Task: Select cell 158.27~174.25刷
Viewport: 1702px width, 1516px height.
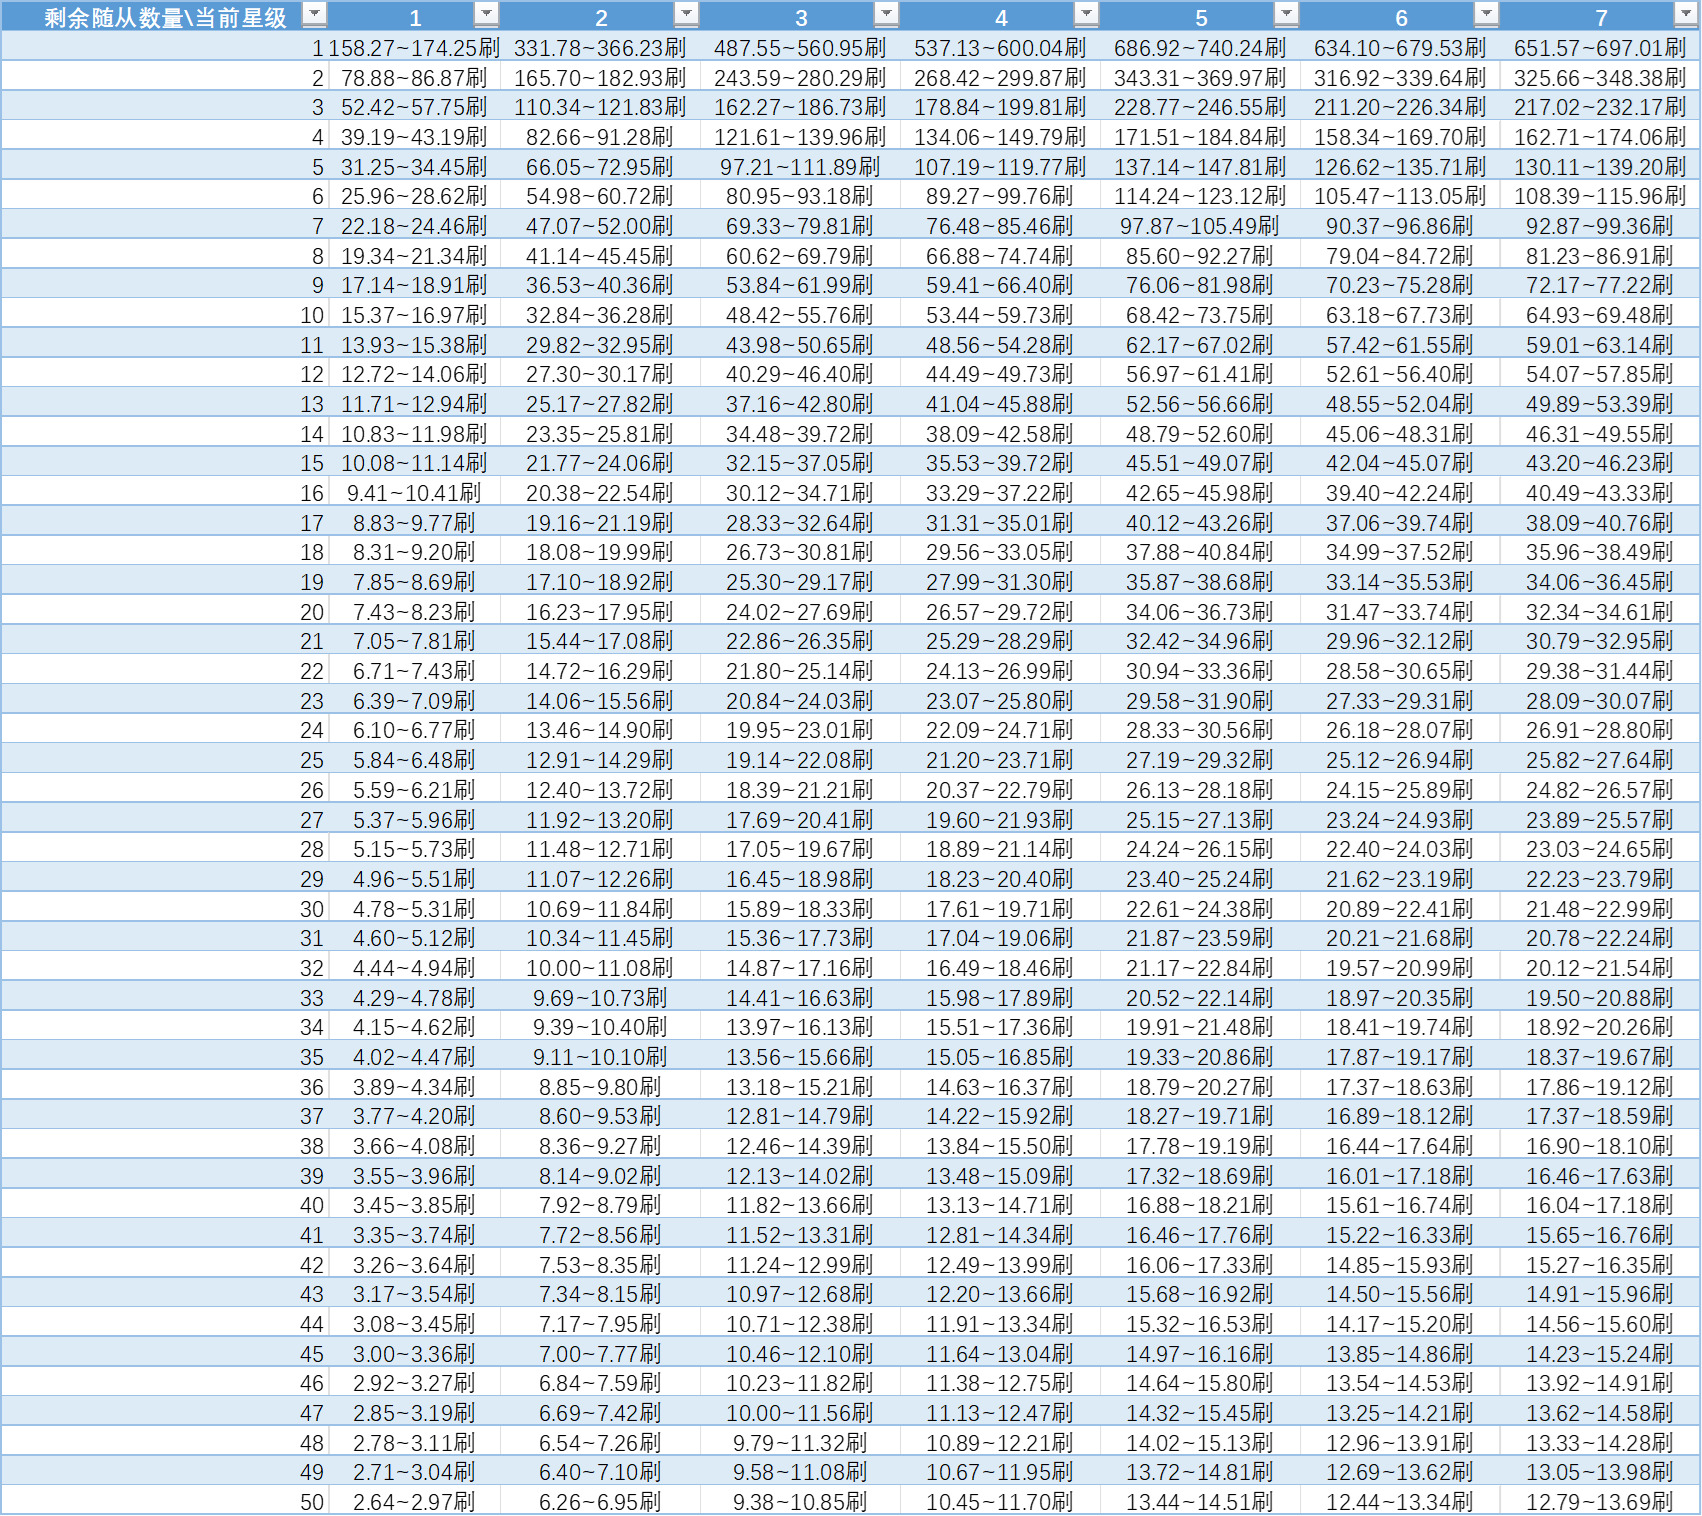Action: point(414,47)
